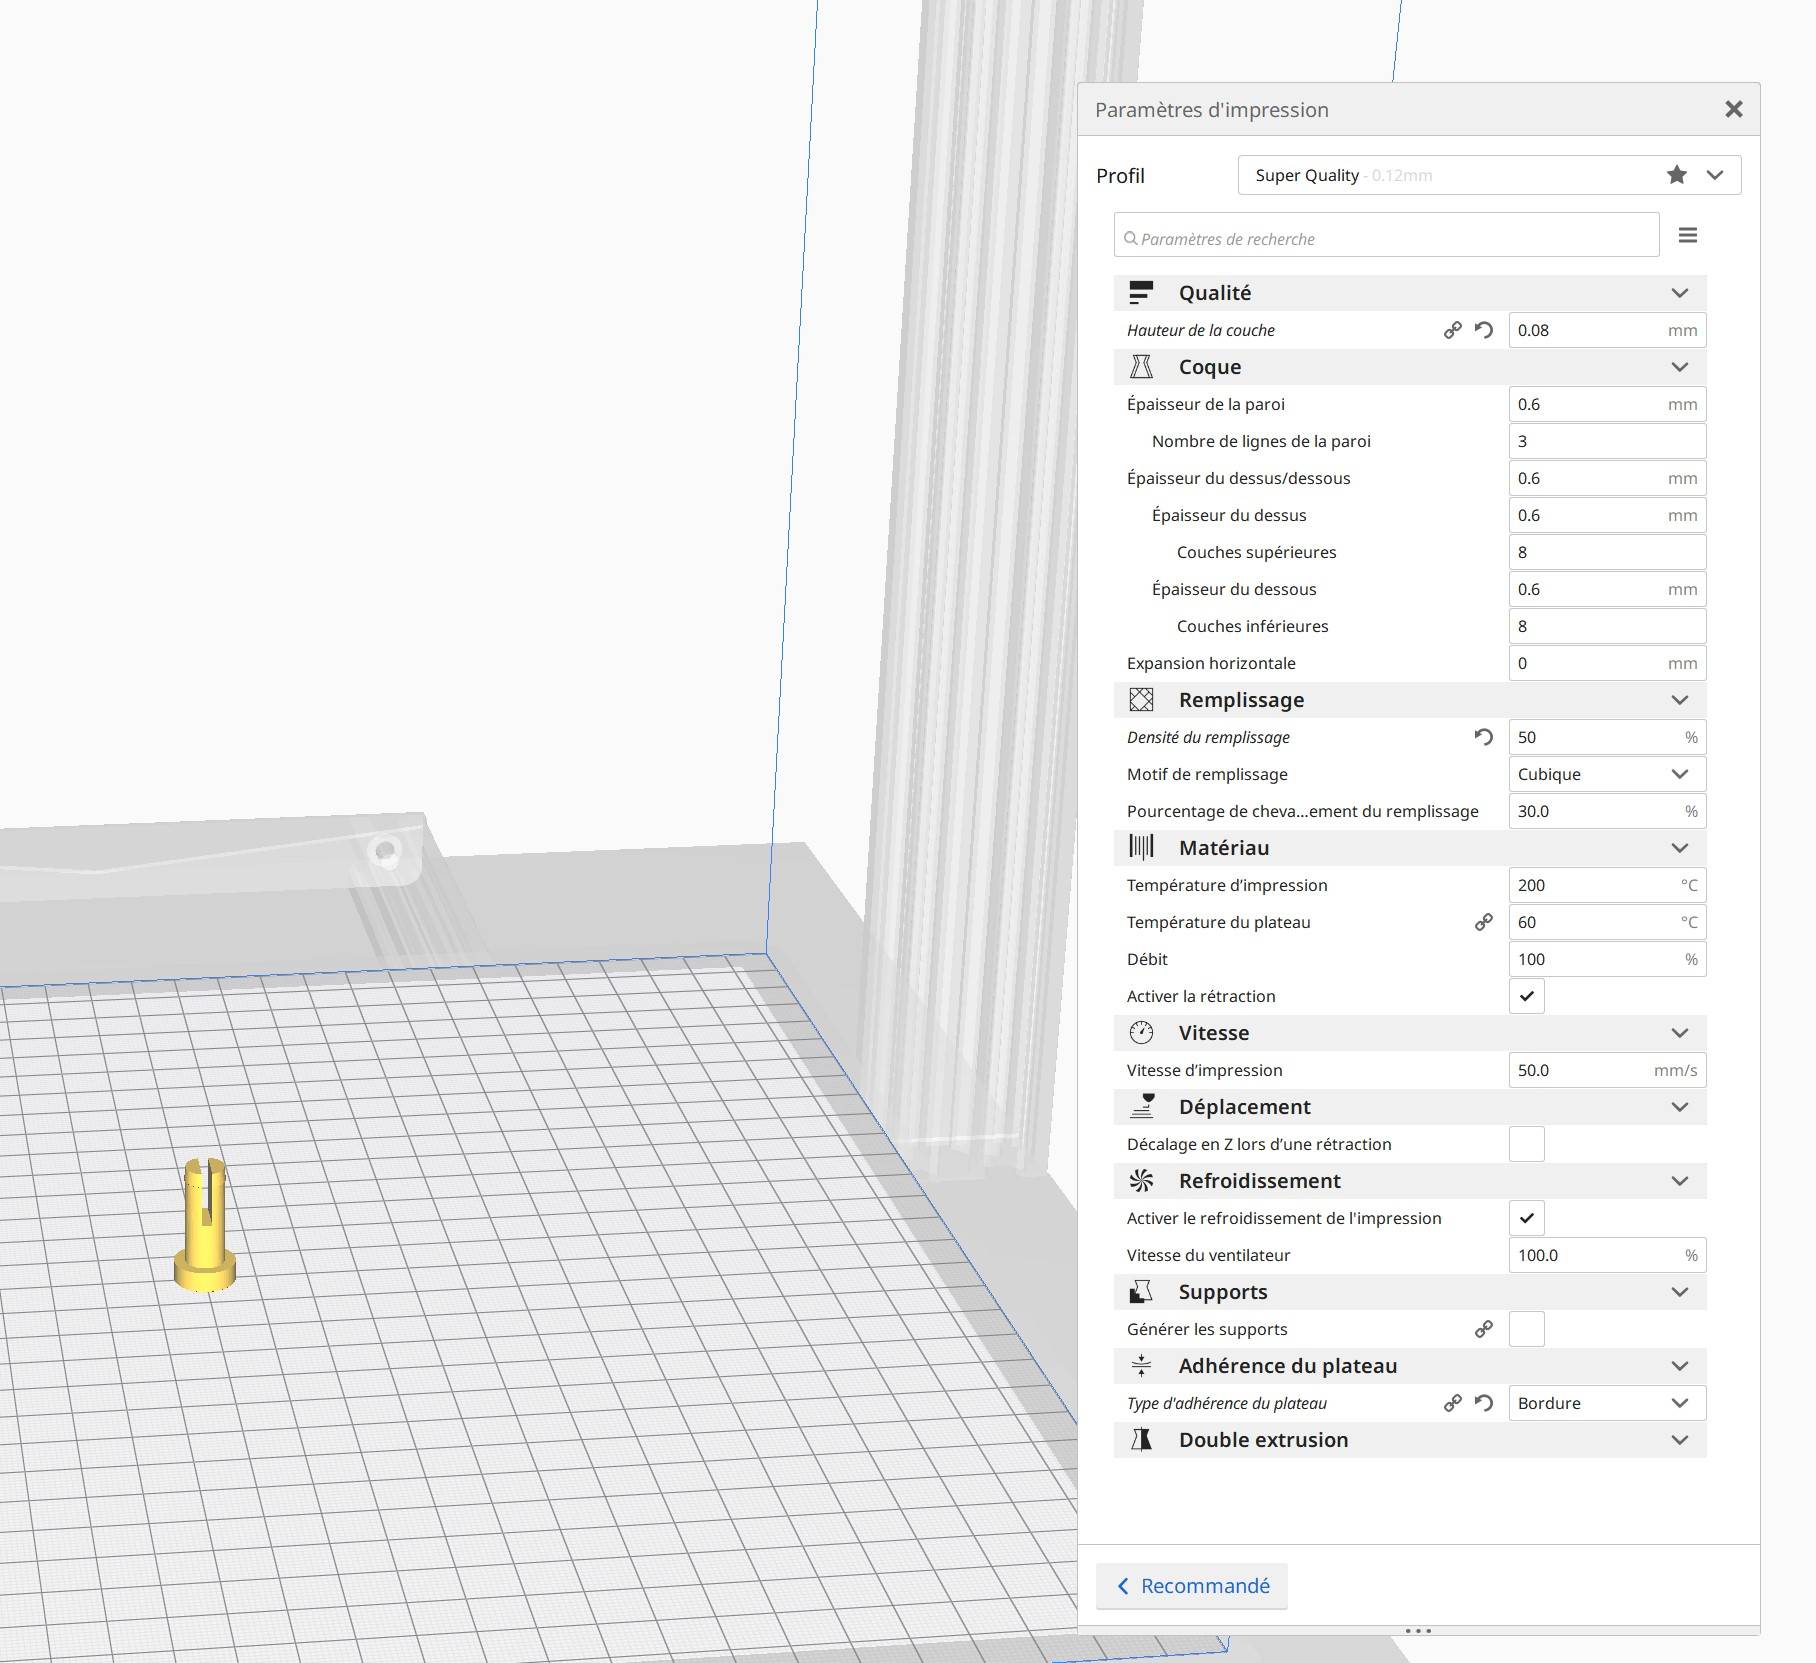Enable Décalage en Z lors d'une rétraction
Image resolution: width=1816 pixels, height=1663 pixels.
point(1527,1144)
